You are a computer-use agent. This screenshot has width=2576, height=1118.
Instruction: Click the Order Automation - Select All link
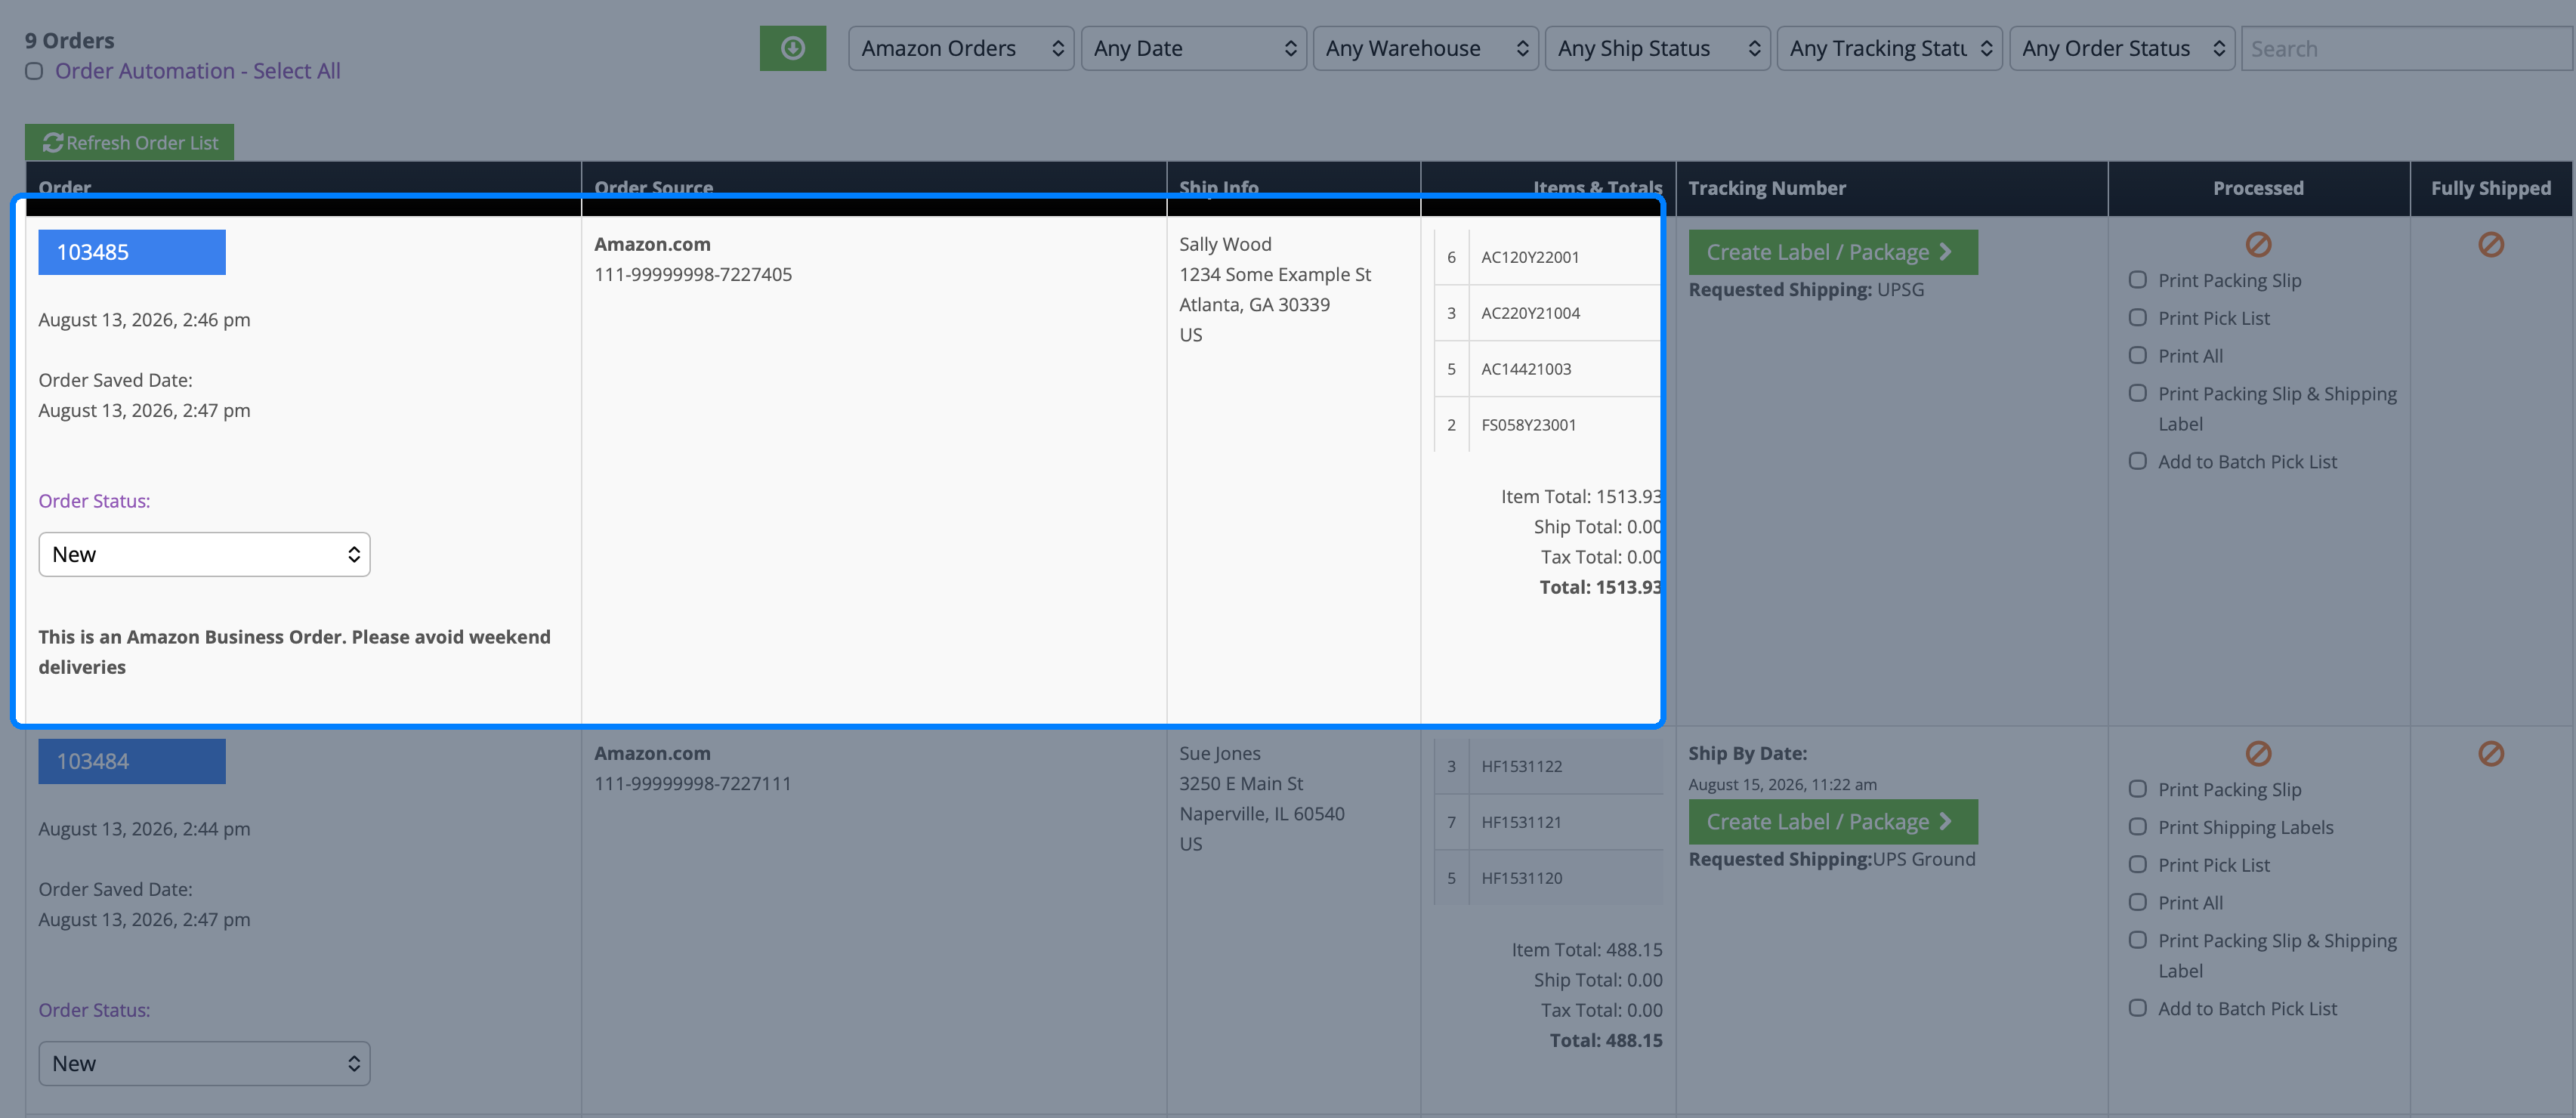197,71
